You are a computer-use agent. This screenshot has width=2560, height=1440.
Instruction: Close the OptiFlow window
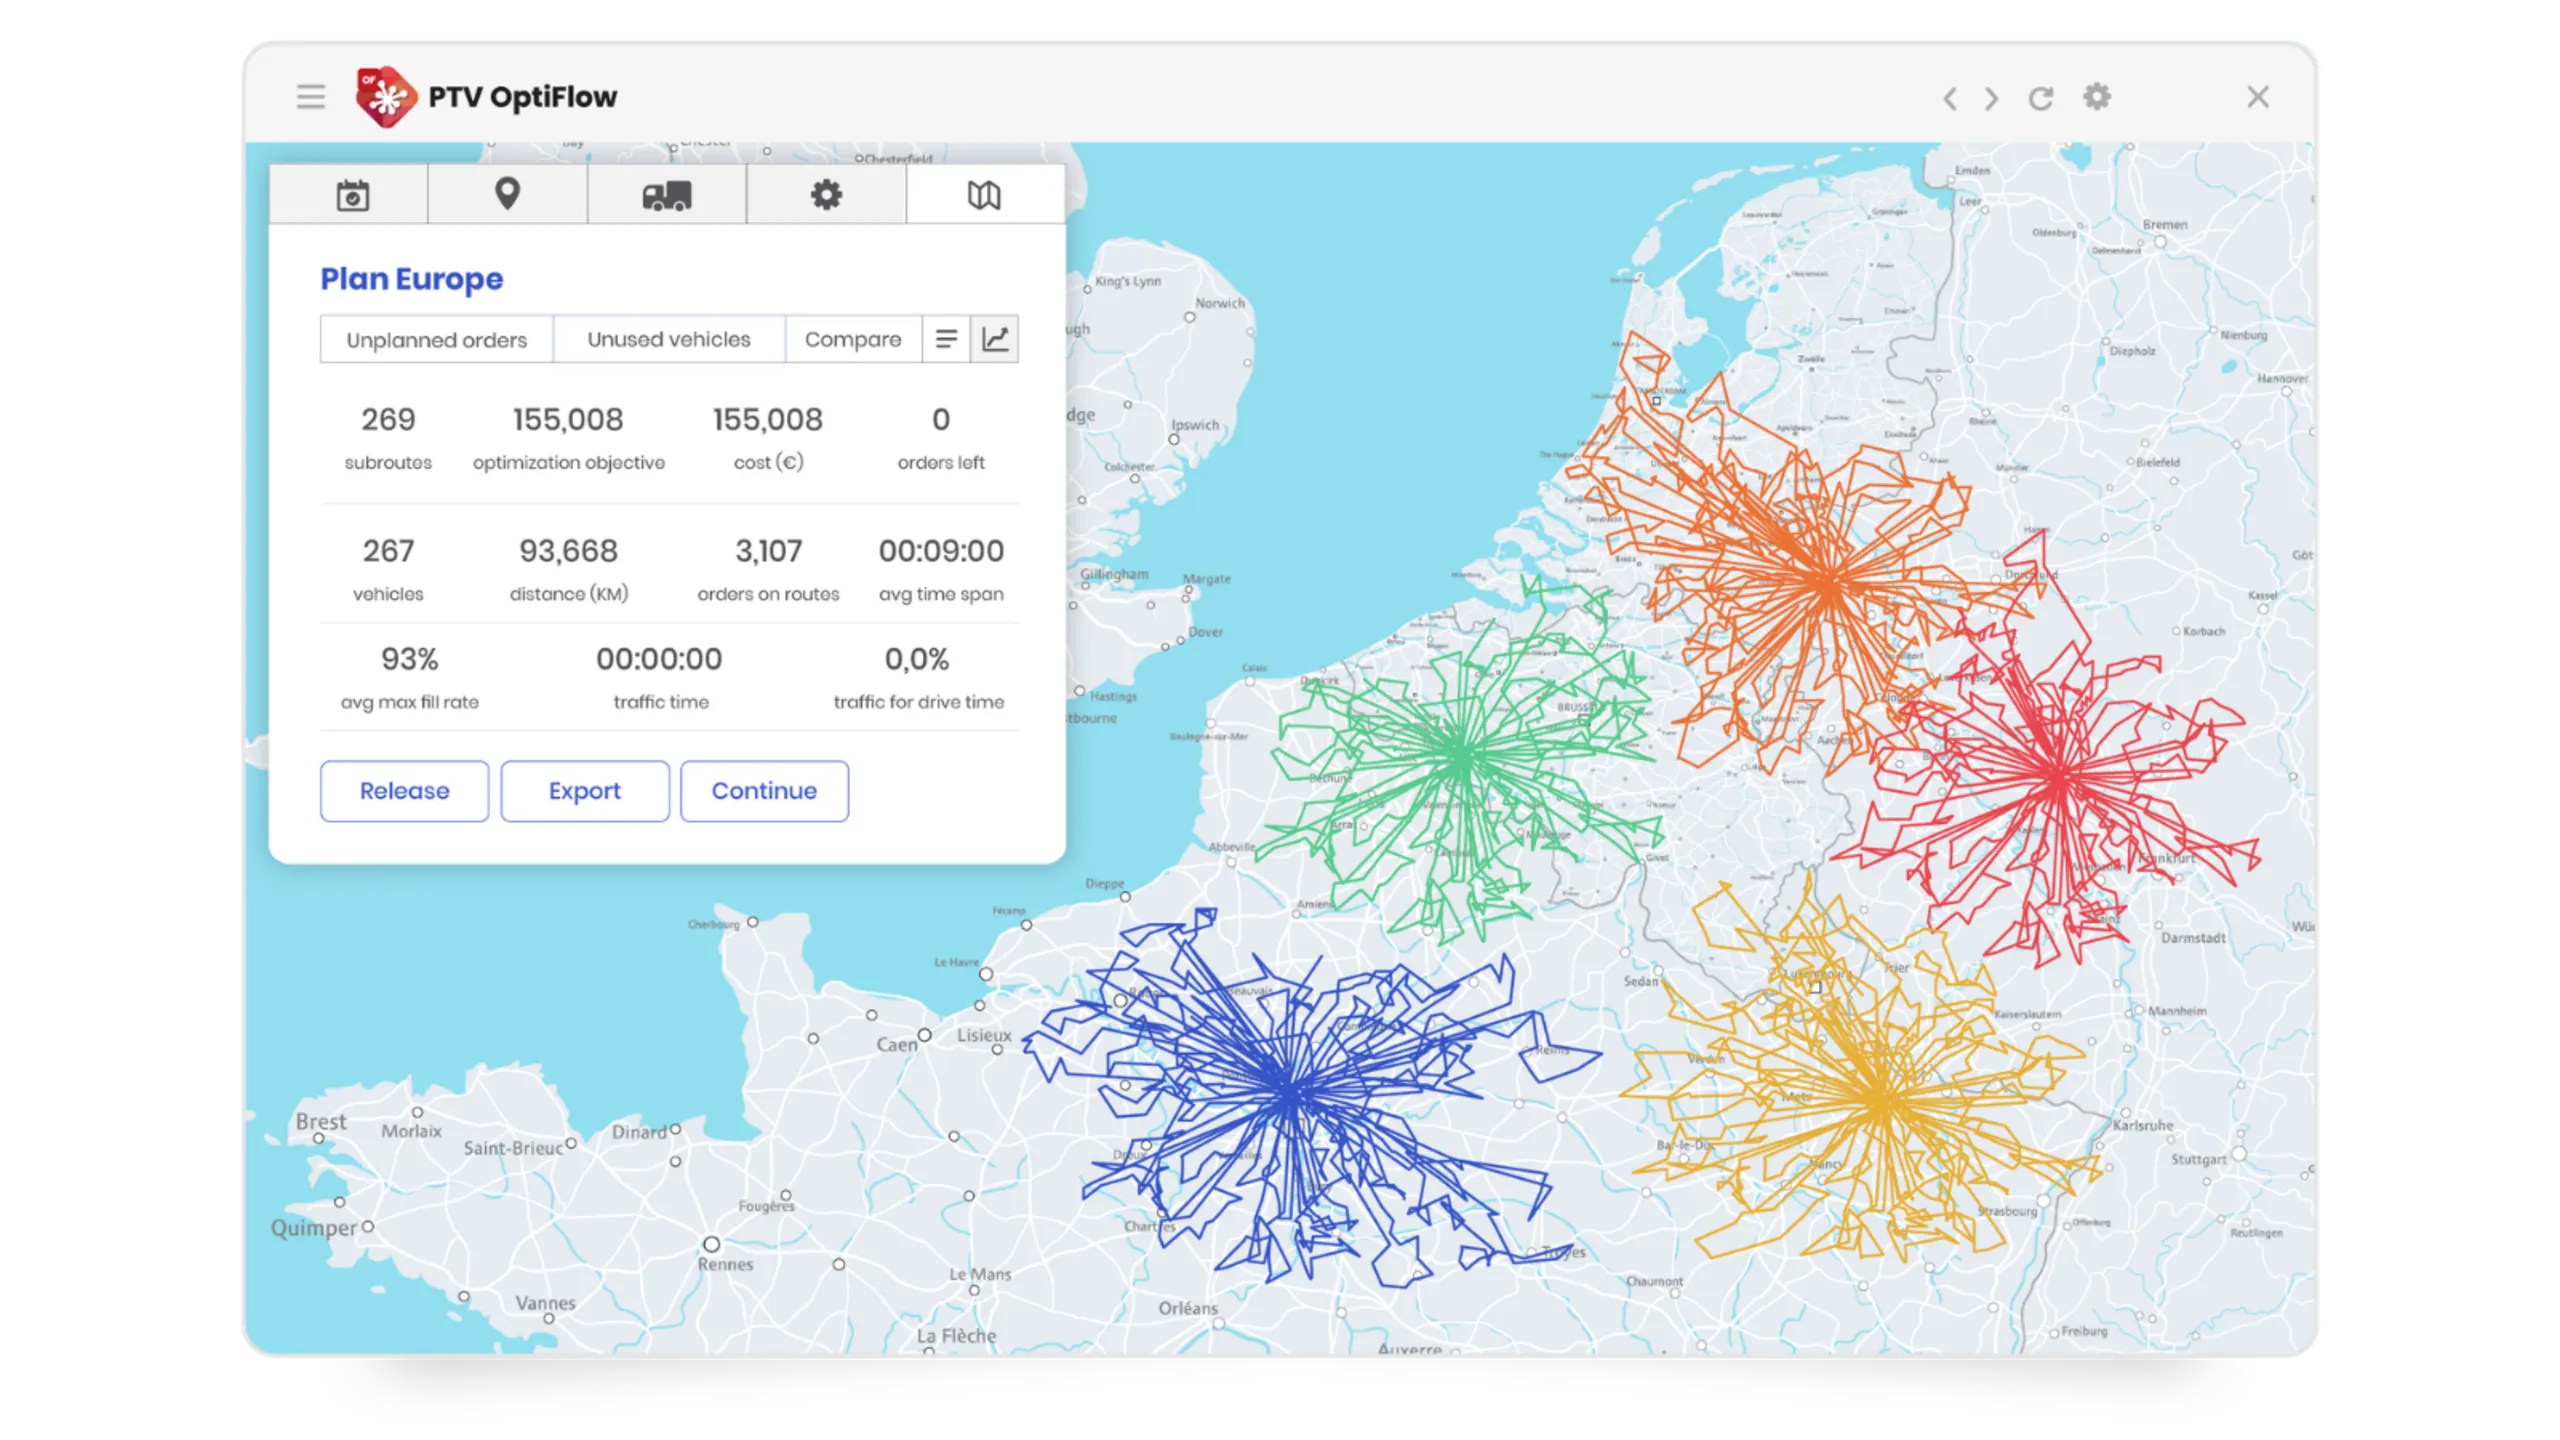pos(2258,97)
